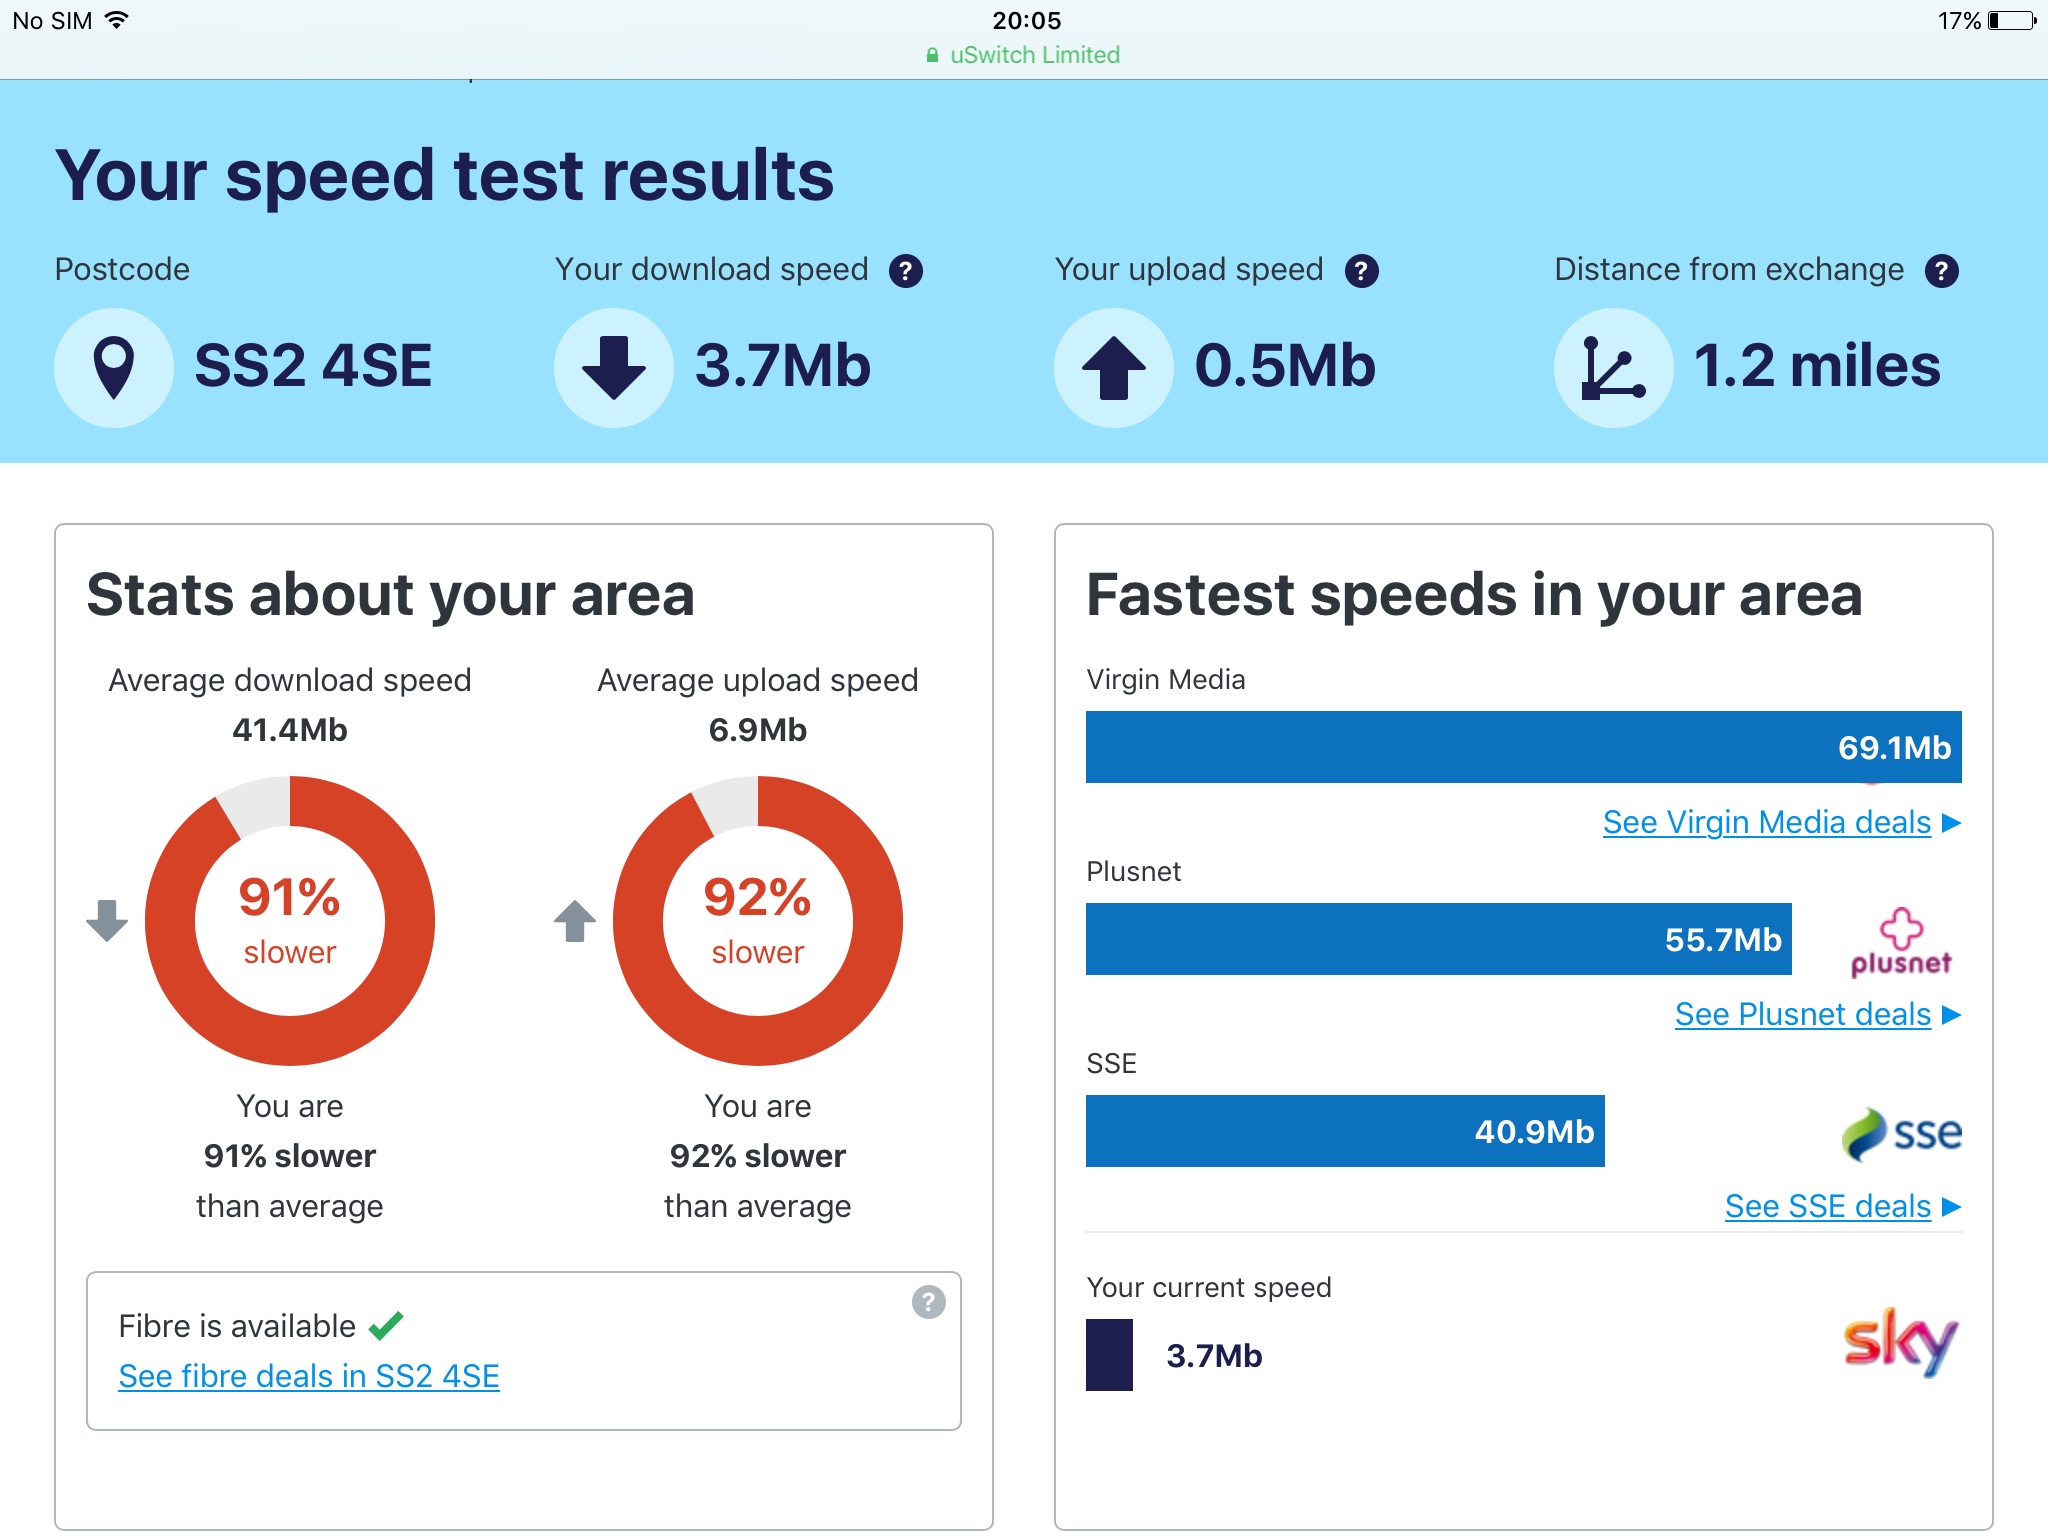
Task: Click the download arrow circle icon
Action: coord(614,367)
